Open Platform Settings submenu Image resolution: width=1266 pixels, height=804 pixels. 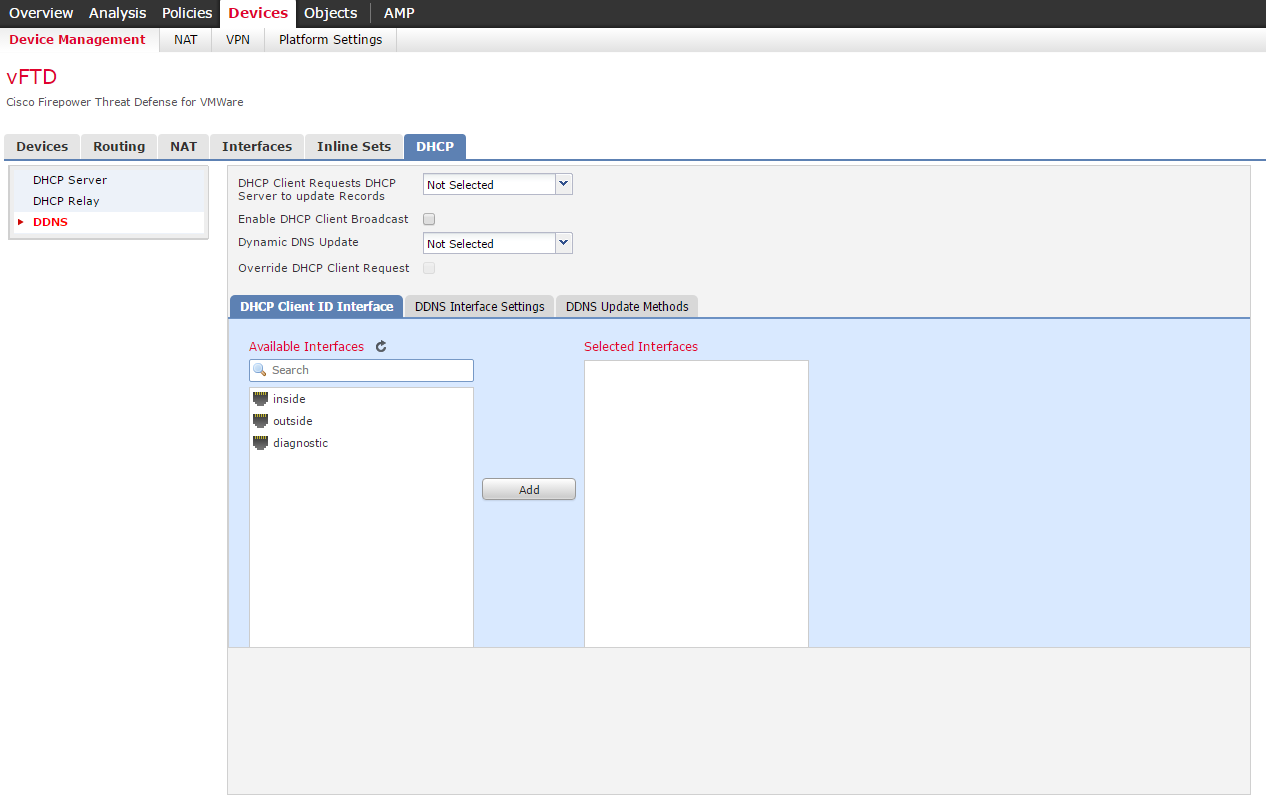[330, 40]
